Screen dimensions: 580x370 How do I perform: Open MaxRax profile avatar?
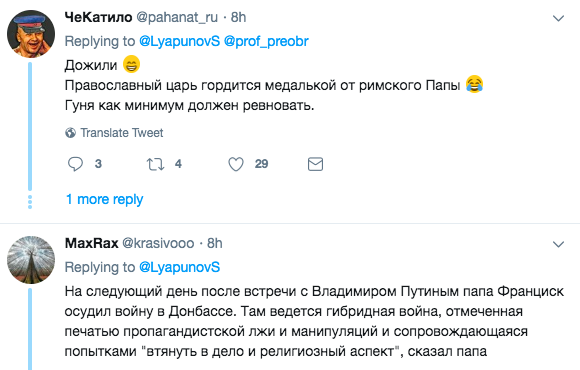click(31, 260)
